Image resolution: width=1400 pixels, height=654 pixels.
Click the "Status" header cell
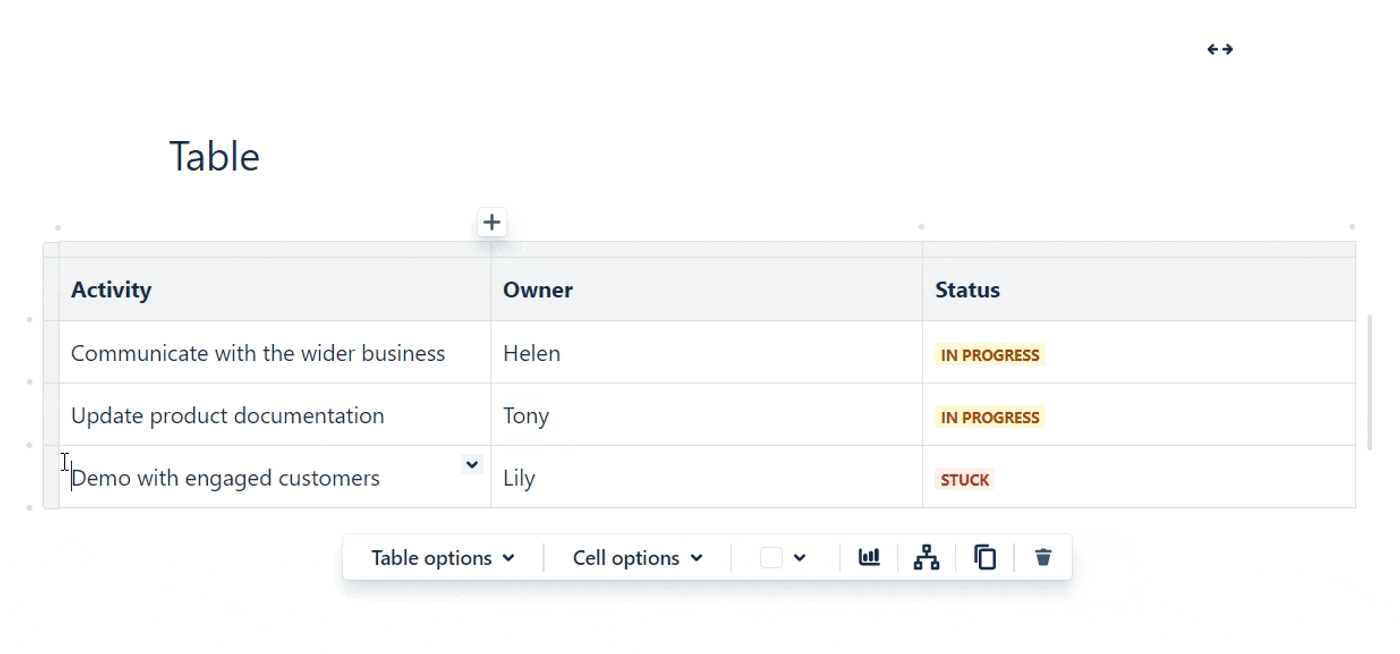[1139, 289]
